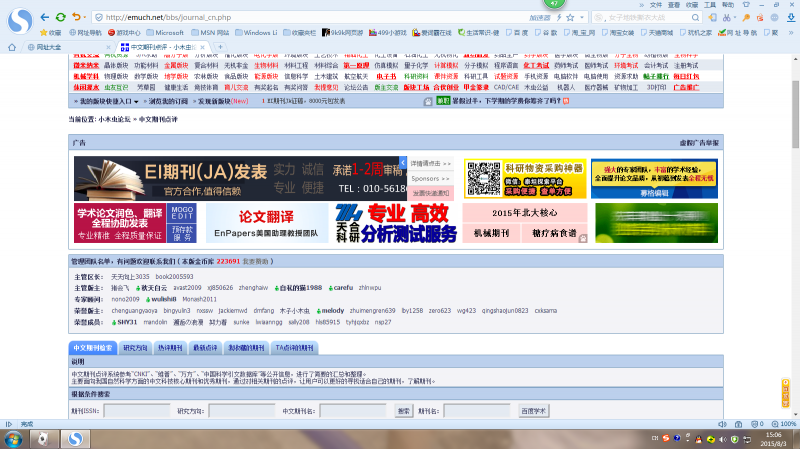Screen dimensions: 800x449
Task: Click the QR code advertisement image
Action: [x=484, y=179]
